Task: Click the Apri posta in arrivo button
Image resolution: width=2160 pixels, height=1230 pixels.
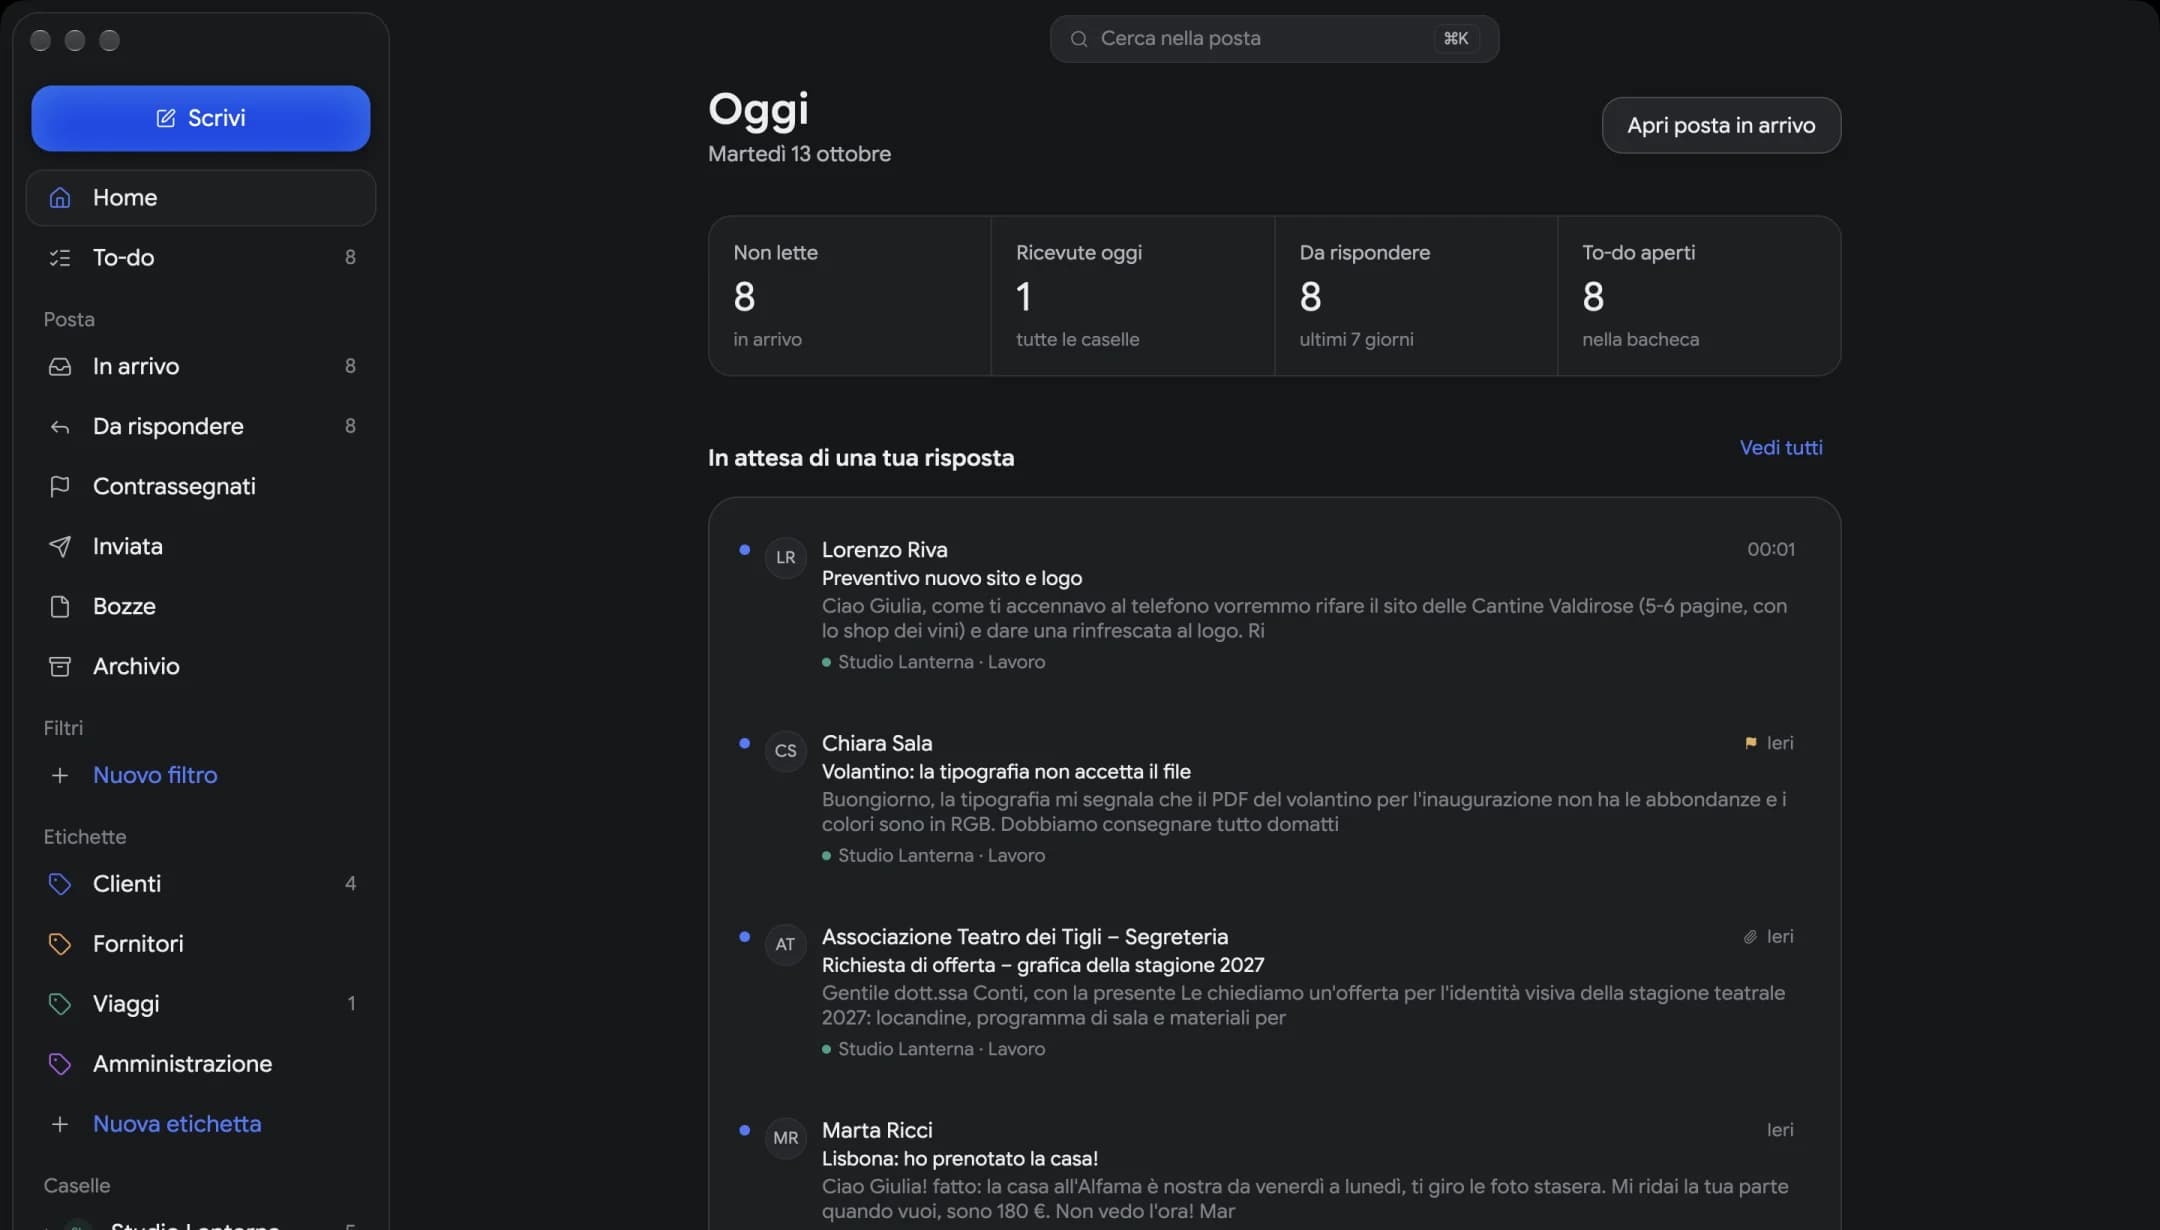Action: pyautogui.click(x=1721, y=125)
